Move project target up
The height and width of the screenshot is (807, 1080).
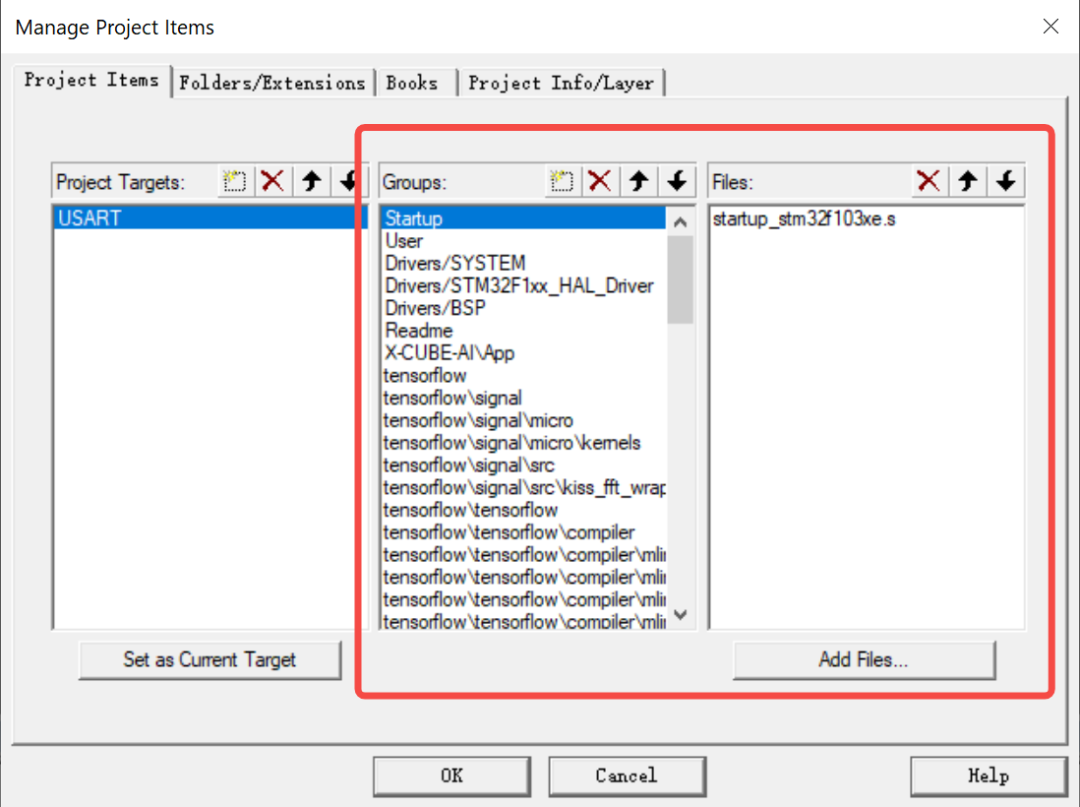[x=311, y=182]
